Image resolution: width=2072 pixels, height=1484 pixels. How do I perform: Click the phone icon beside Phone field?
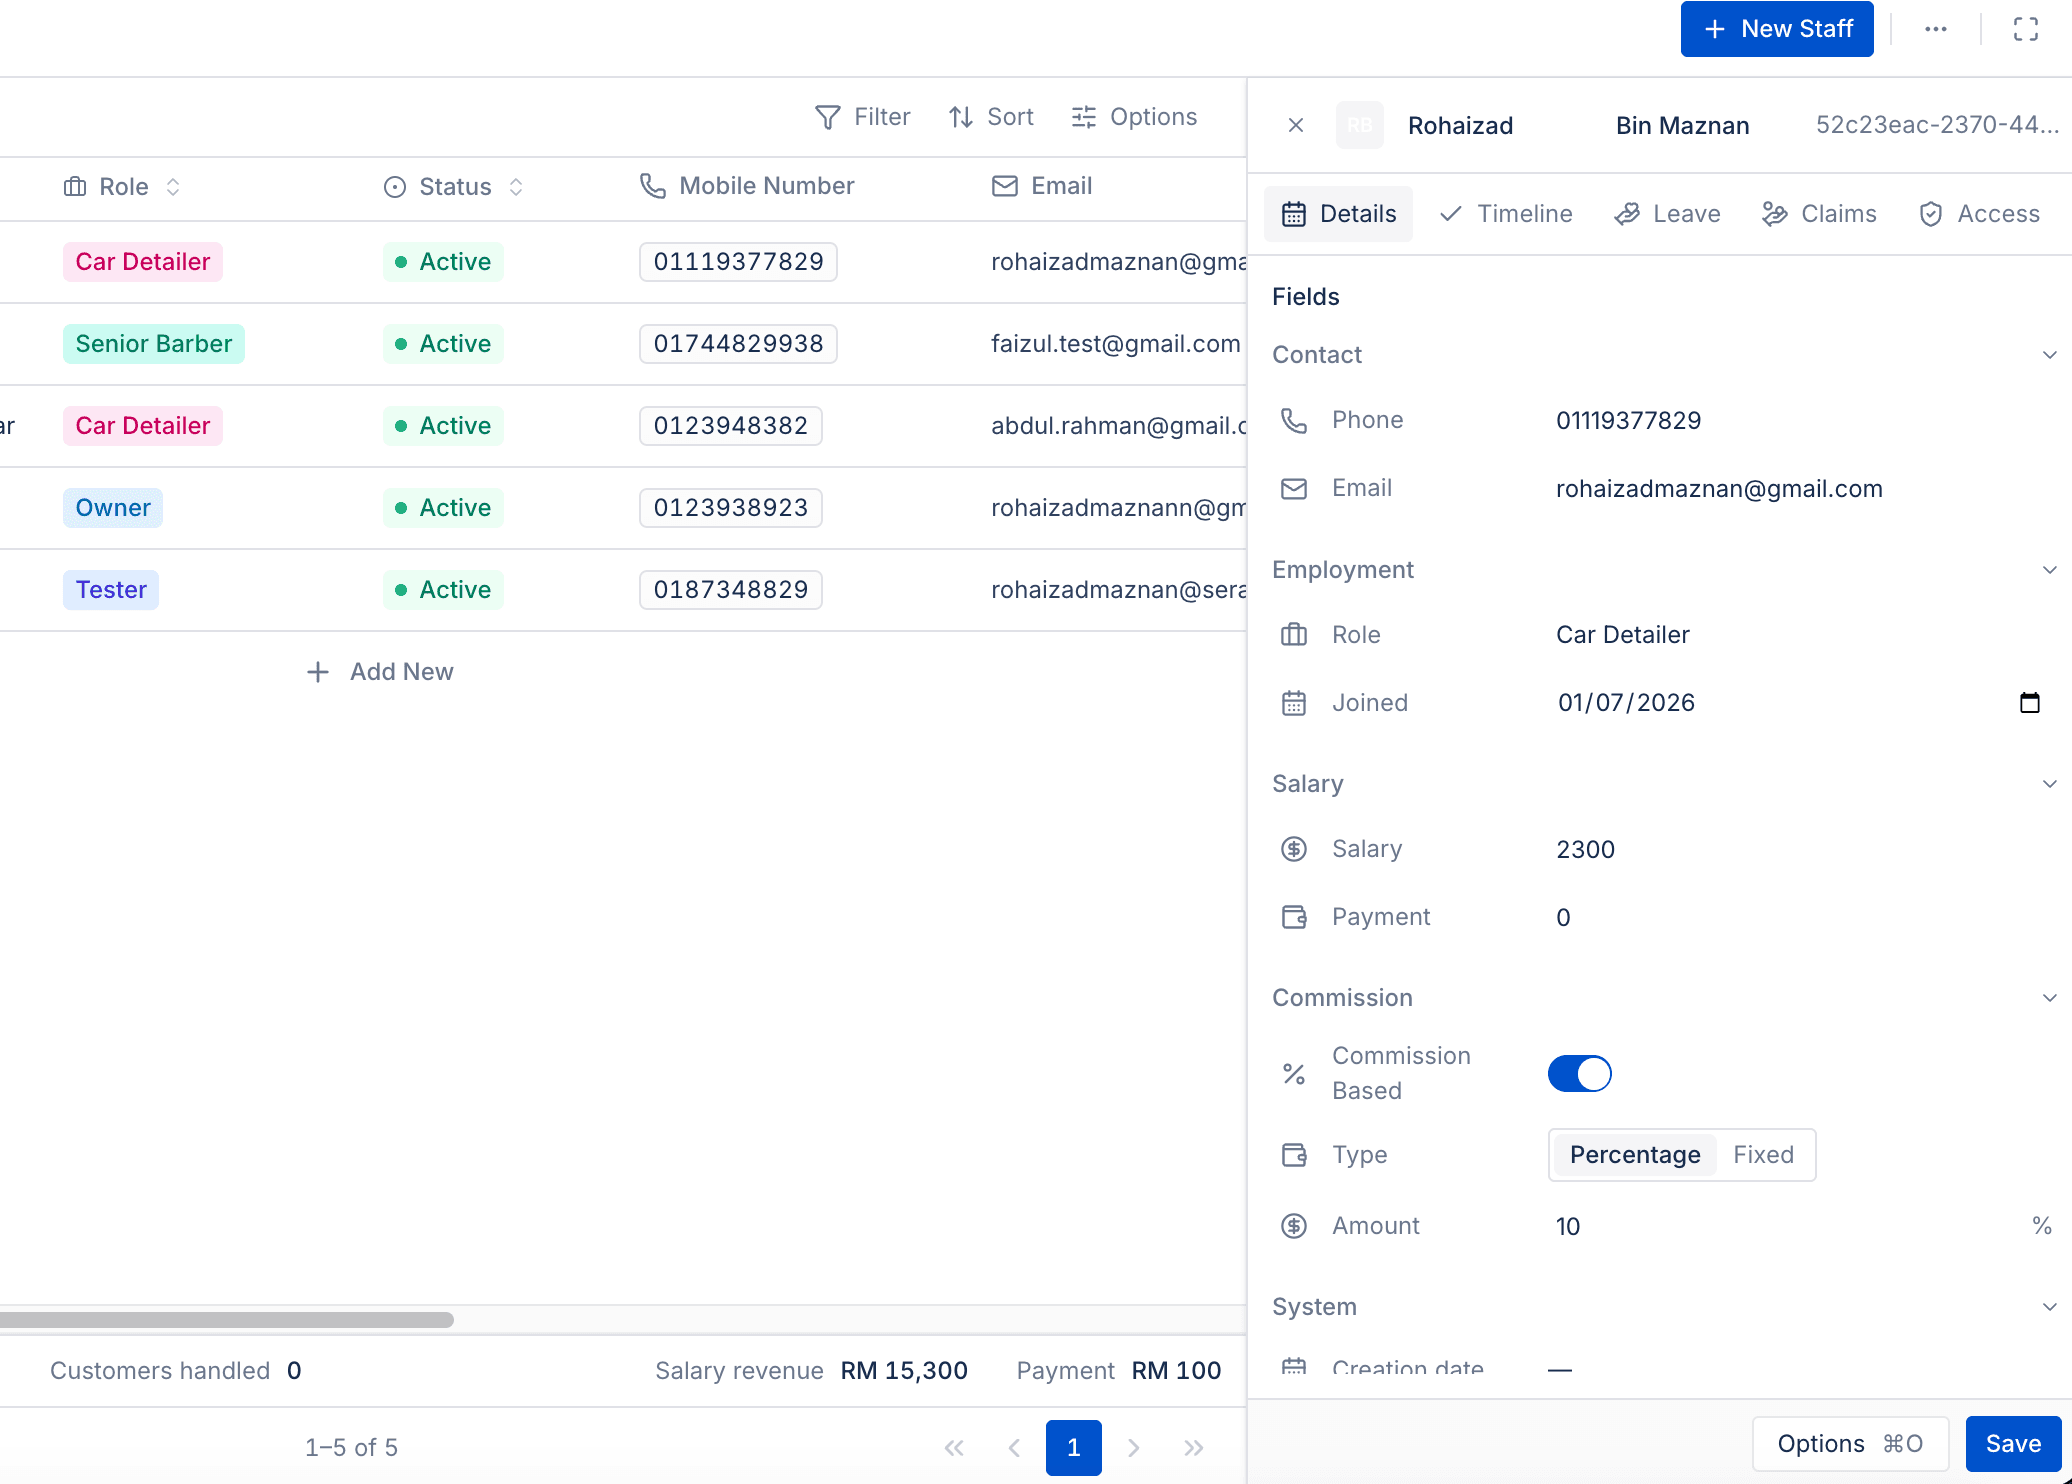1294,420
